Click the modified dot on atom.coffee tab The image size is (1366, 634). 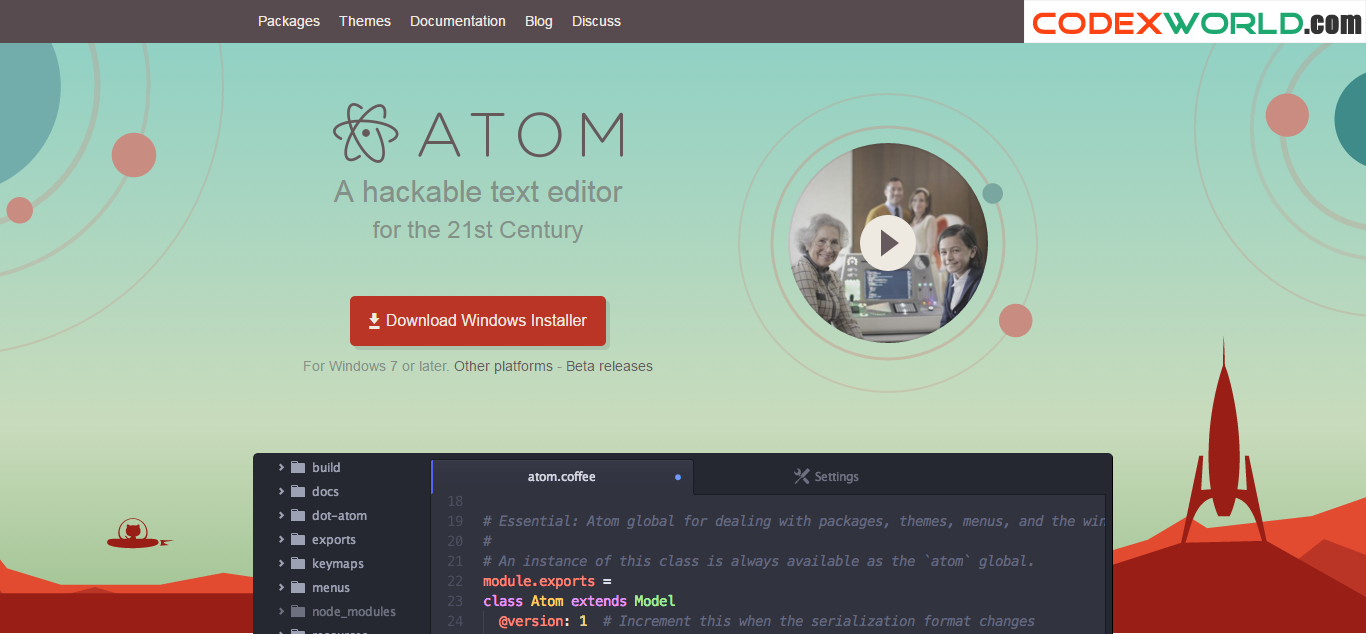pyautogui.click(x=678, y=477)
